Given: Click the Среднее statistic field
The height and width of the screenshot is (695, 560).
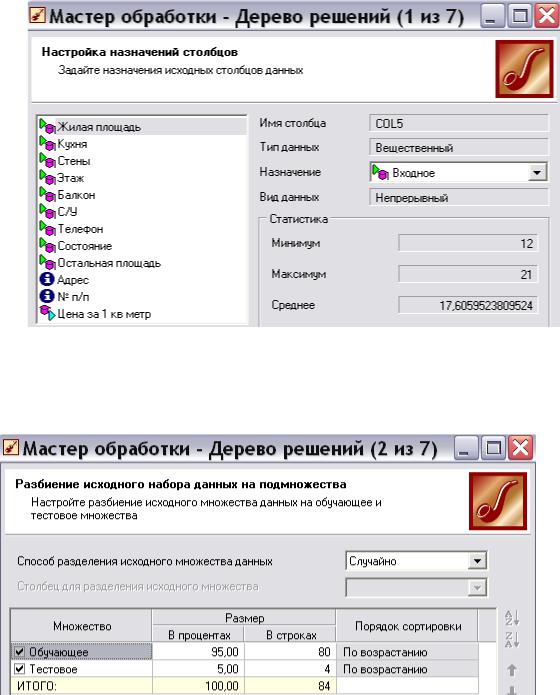Looking at the screenshot, I should [x=468, y=305].
